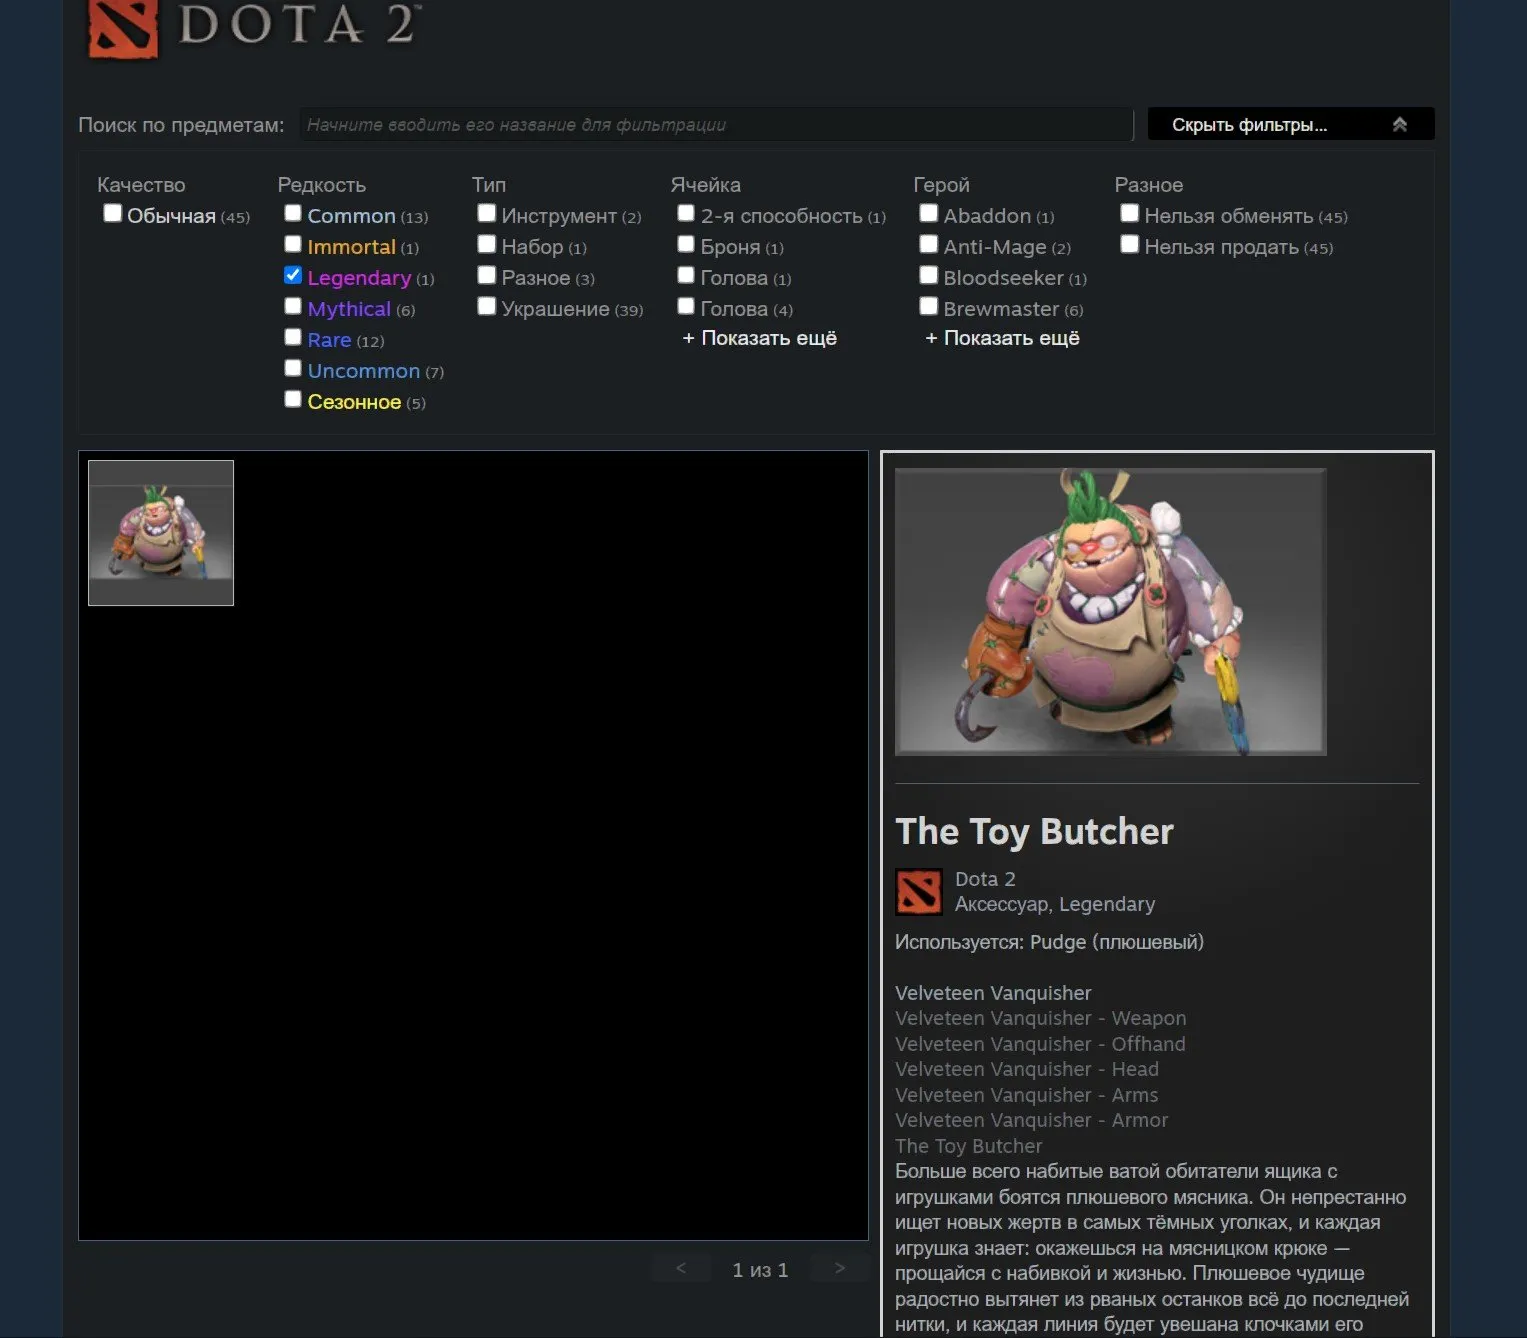1527x1338 pixels.
Task: Click The Toy Butcher item title
Action: coord(1034,832)
